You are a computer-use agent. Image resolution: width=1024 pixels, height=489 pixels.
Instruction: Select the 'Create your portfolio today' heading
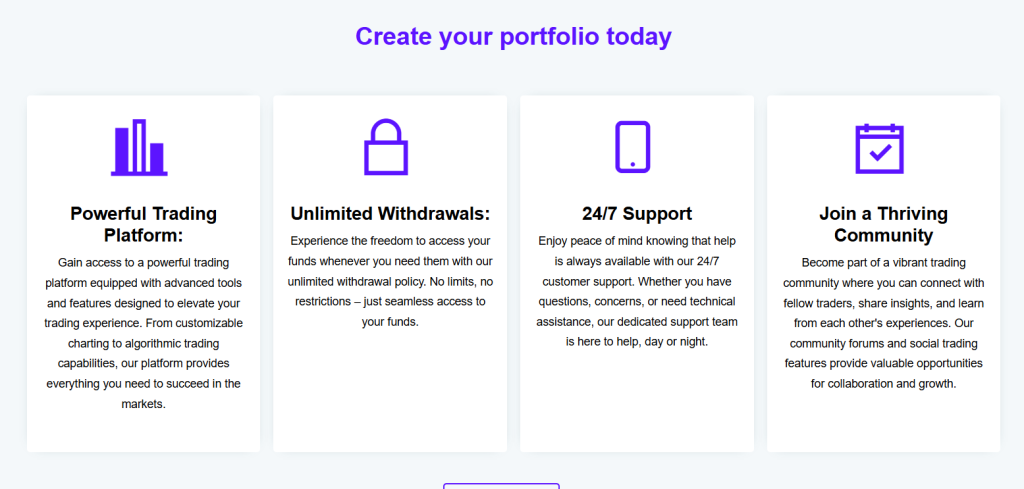(x=513, y=37)
